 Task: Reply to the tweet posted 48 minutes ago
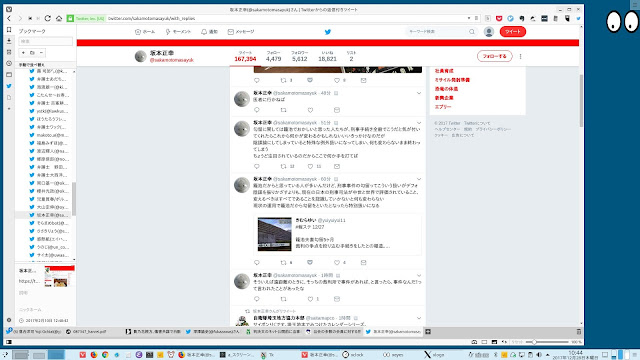257,110
